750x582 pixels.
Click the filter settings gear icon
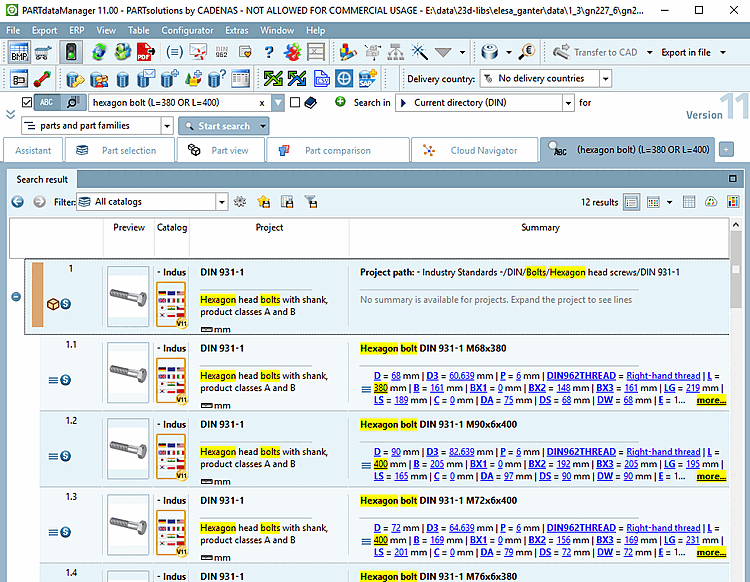pos(240,202)
